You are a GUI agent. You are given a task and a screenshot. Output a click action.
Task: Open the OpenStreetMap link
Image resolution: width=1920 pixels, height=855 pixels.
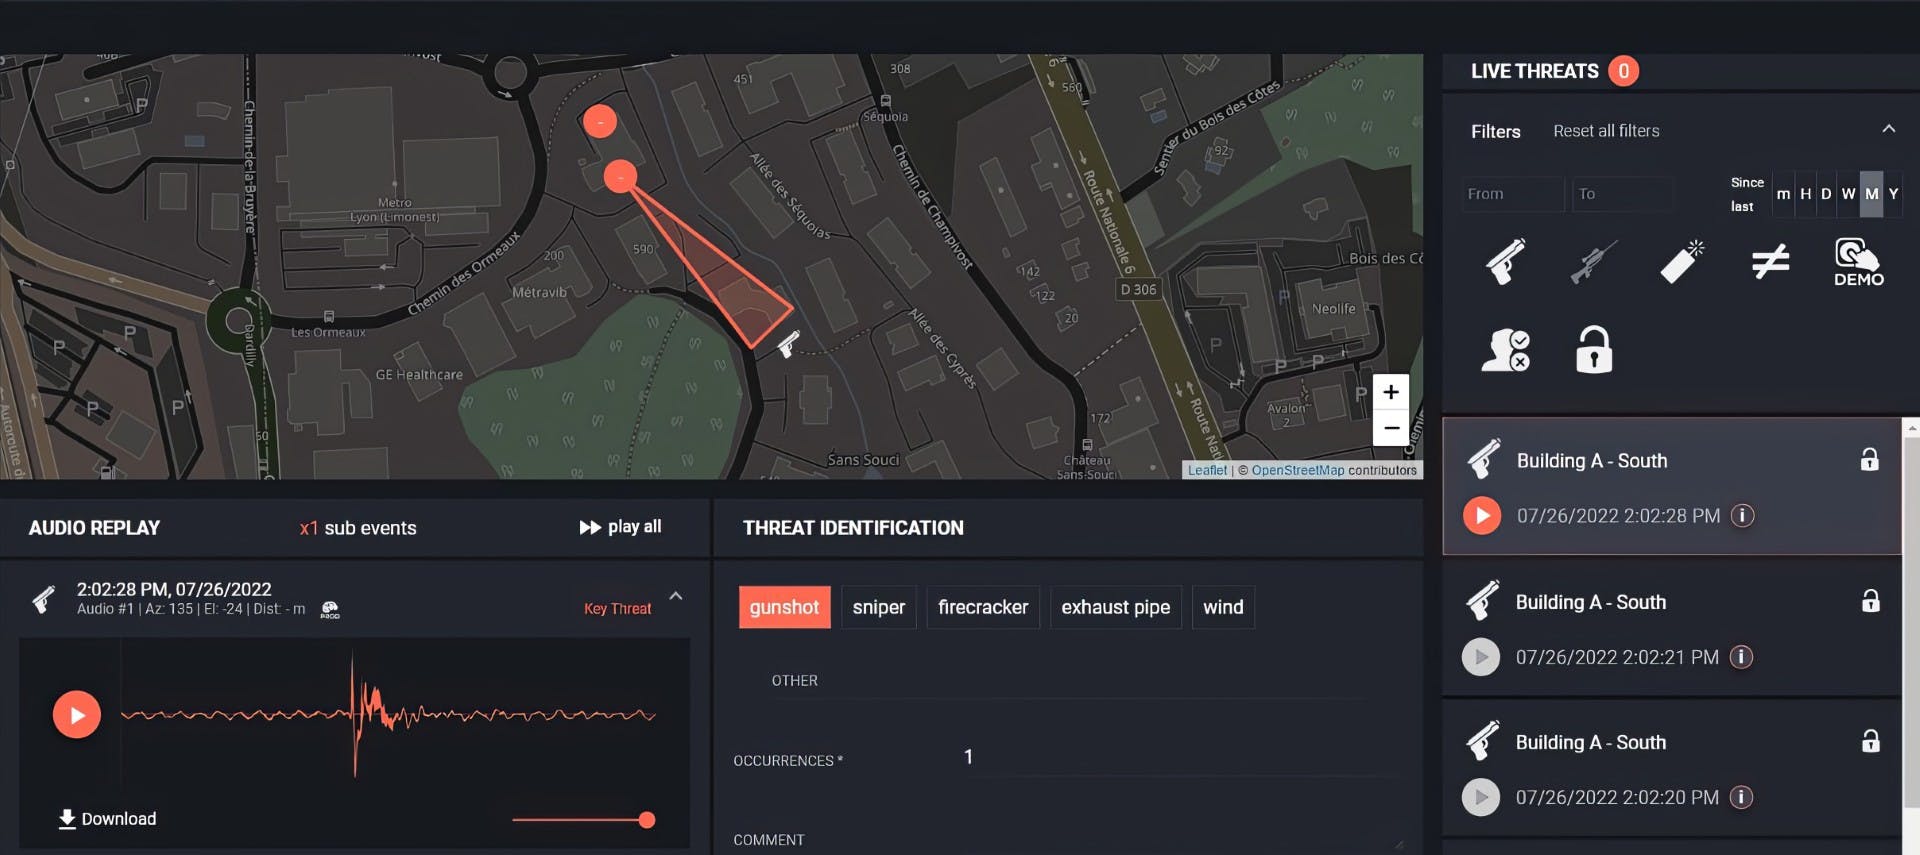1297,470
